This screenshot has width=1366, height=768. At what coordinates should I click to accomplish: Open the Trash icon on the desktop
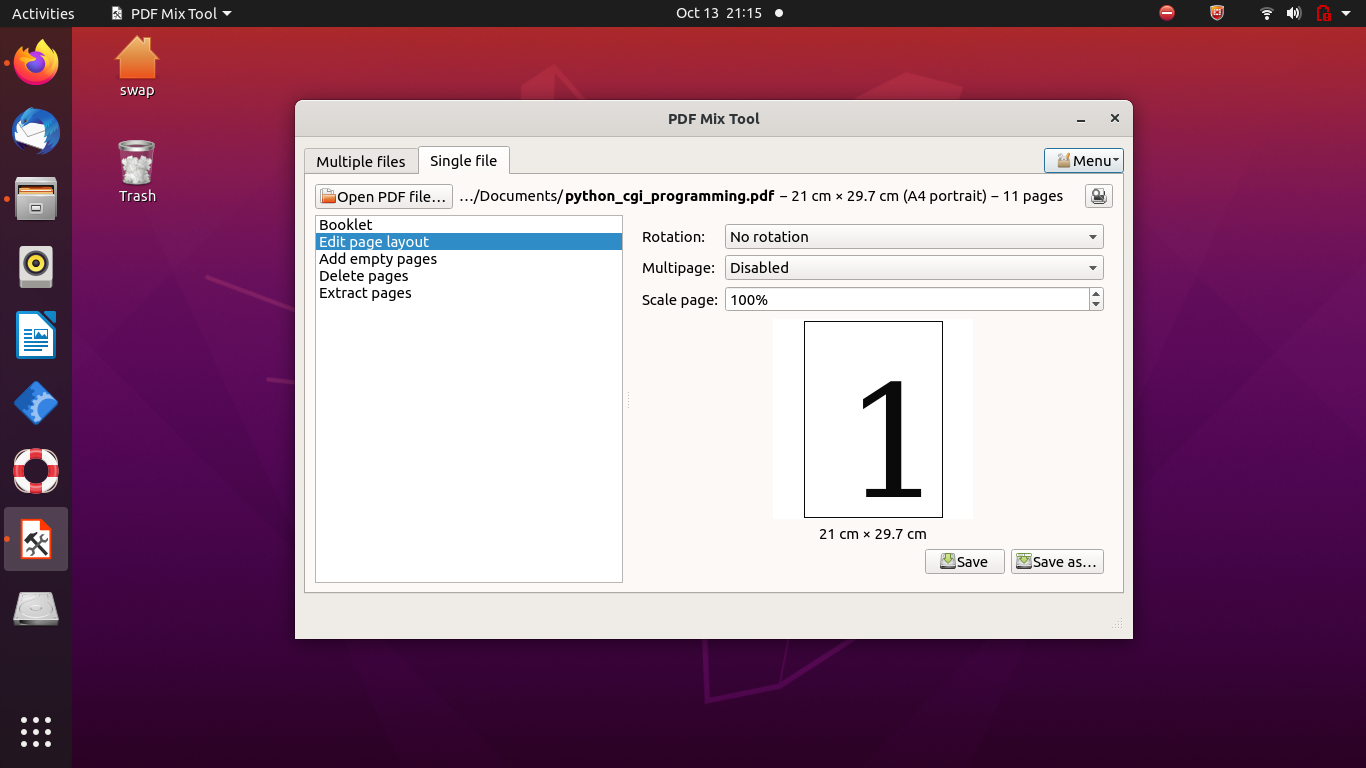137,171
